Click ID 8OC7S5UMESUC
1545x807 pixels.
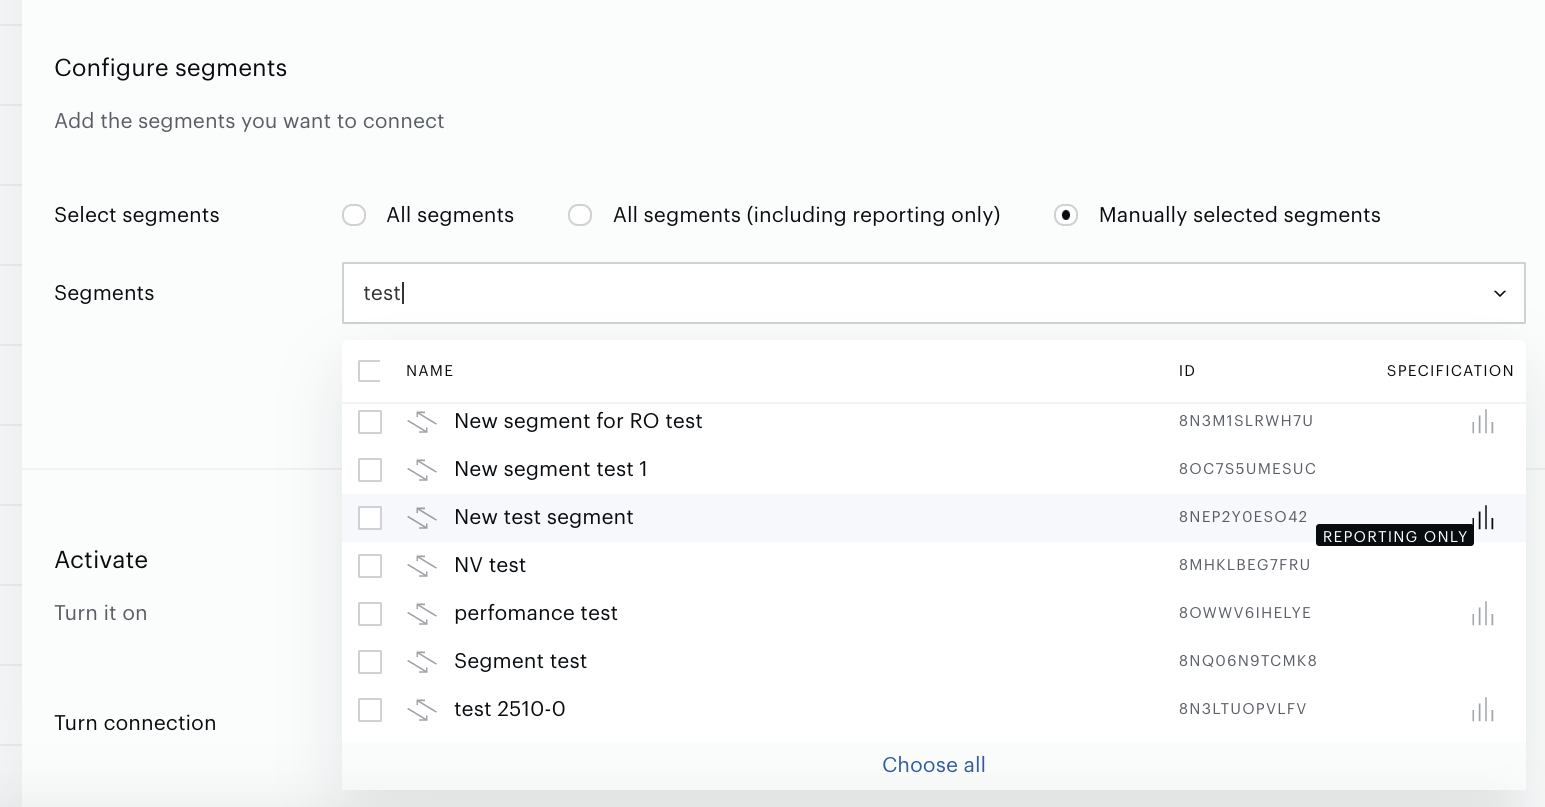(1248, 469)
